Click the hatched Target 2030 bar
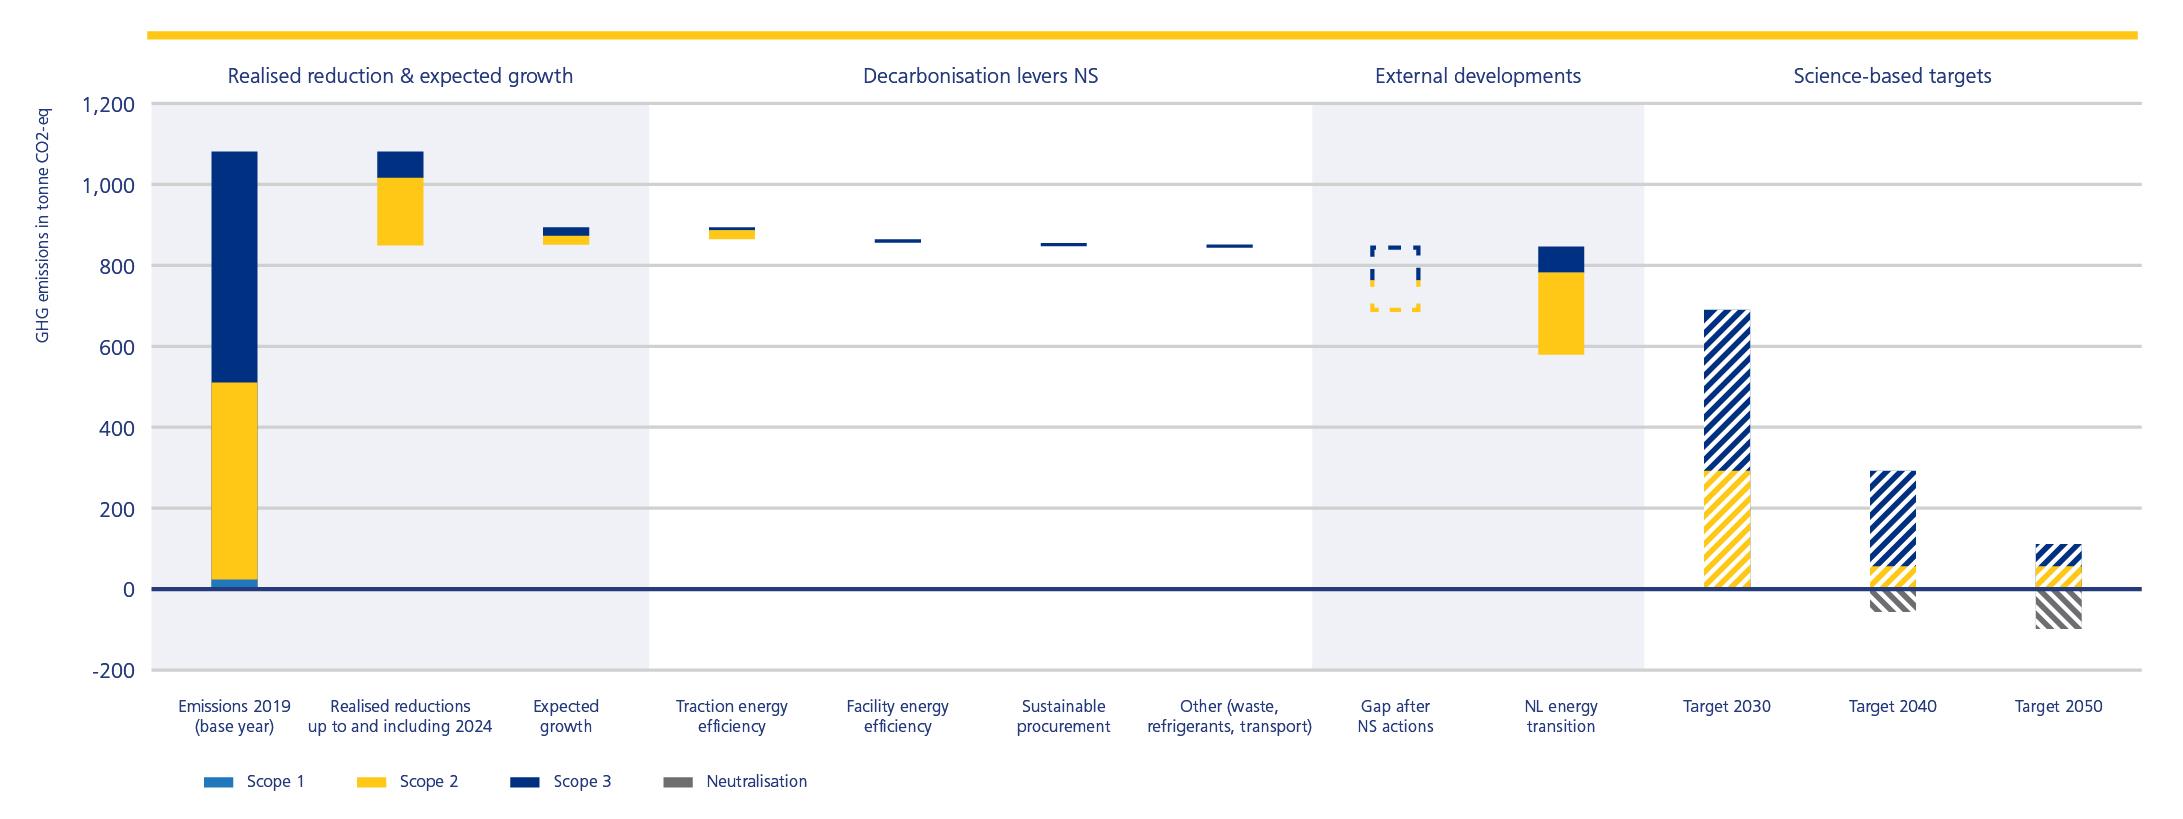The height and width of the screenshot is (819, 2183). [x=1727, y=448]
